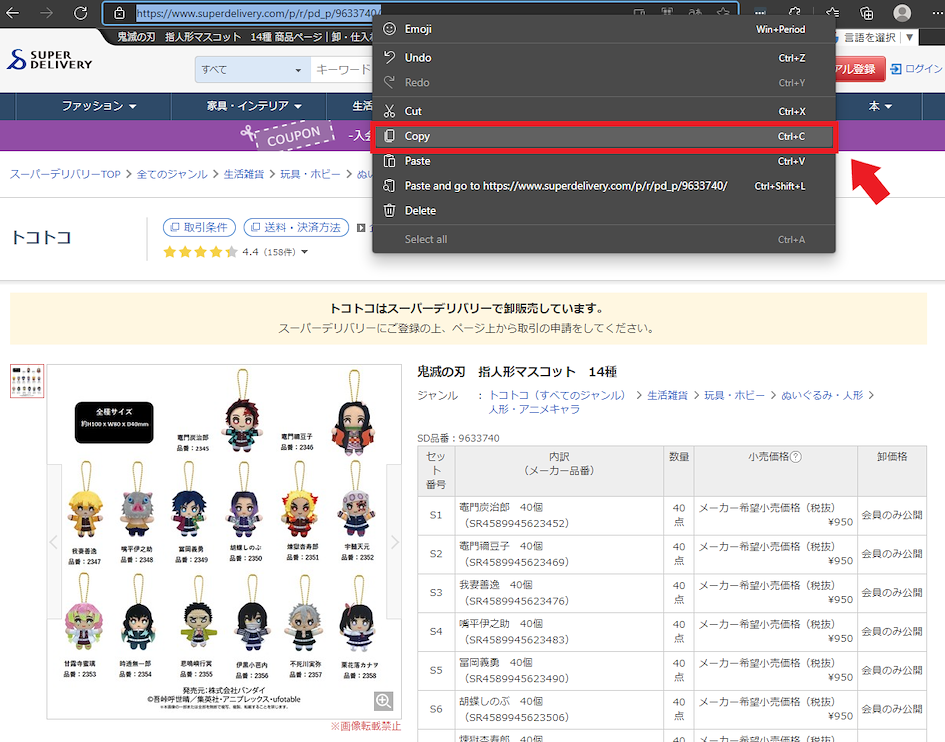This screenshot has width=945, height=742.
Task: Open the 取引条件 button
Action: click(x=199, y=227)
